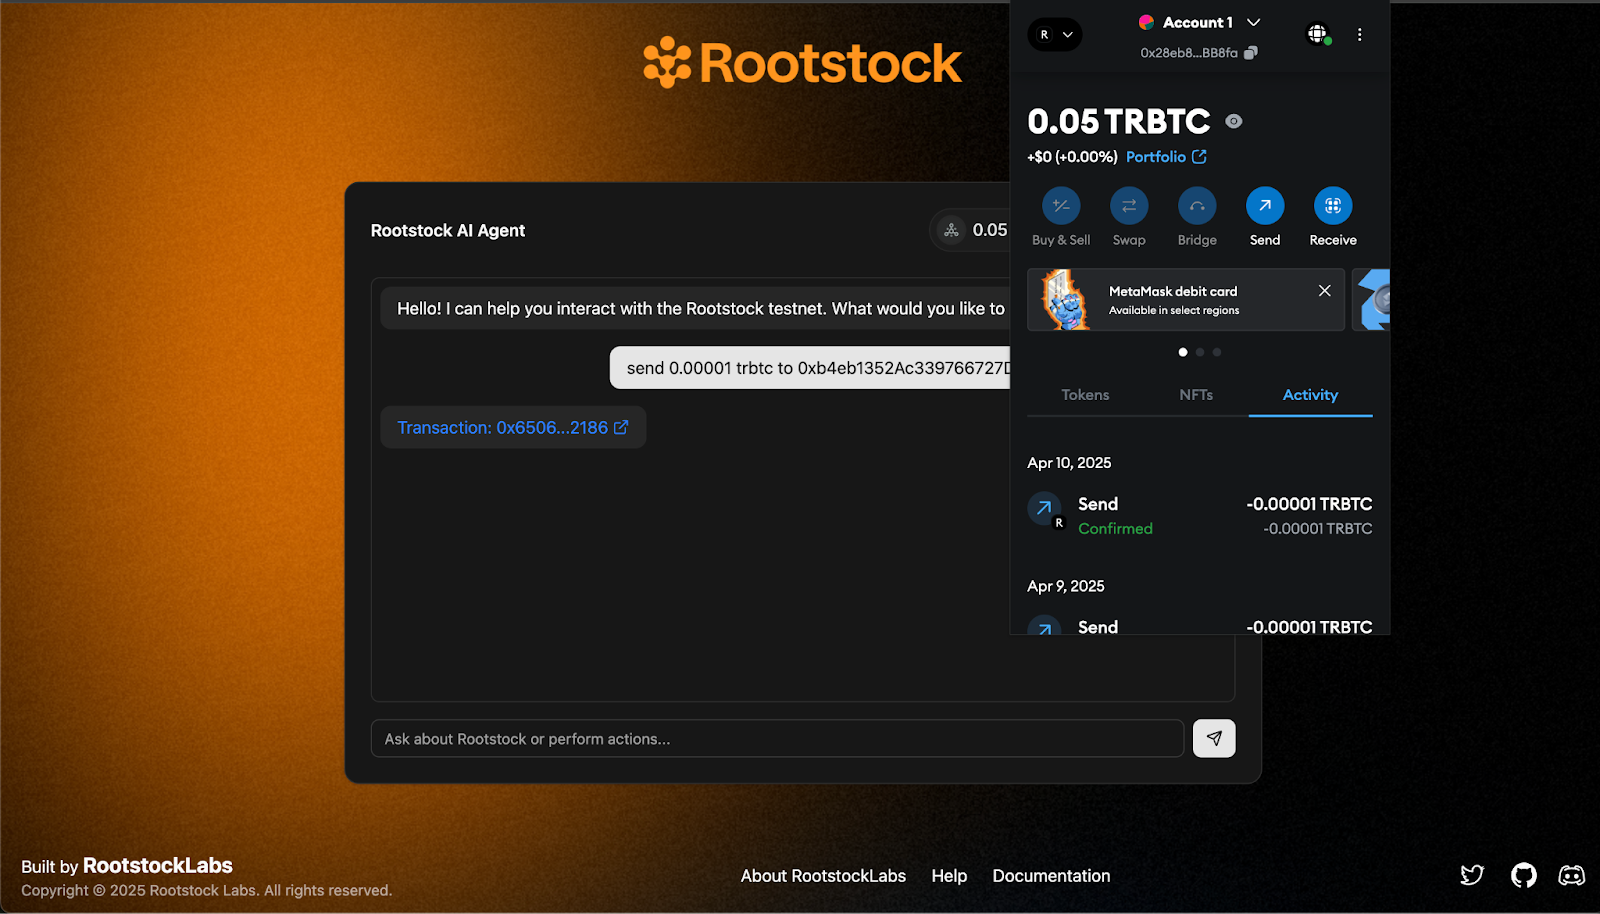
Task: Dismiss the MetaMask debit card banner
Action: pyautogui.click(x=1324, y=290)
